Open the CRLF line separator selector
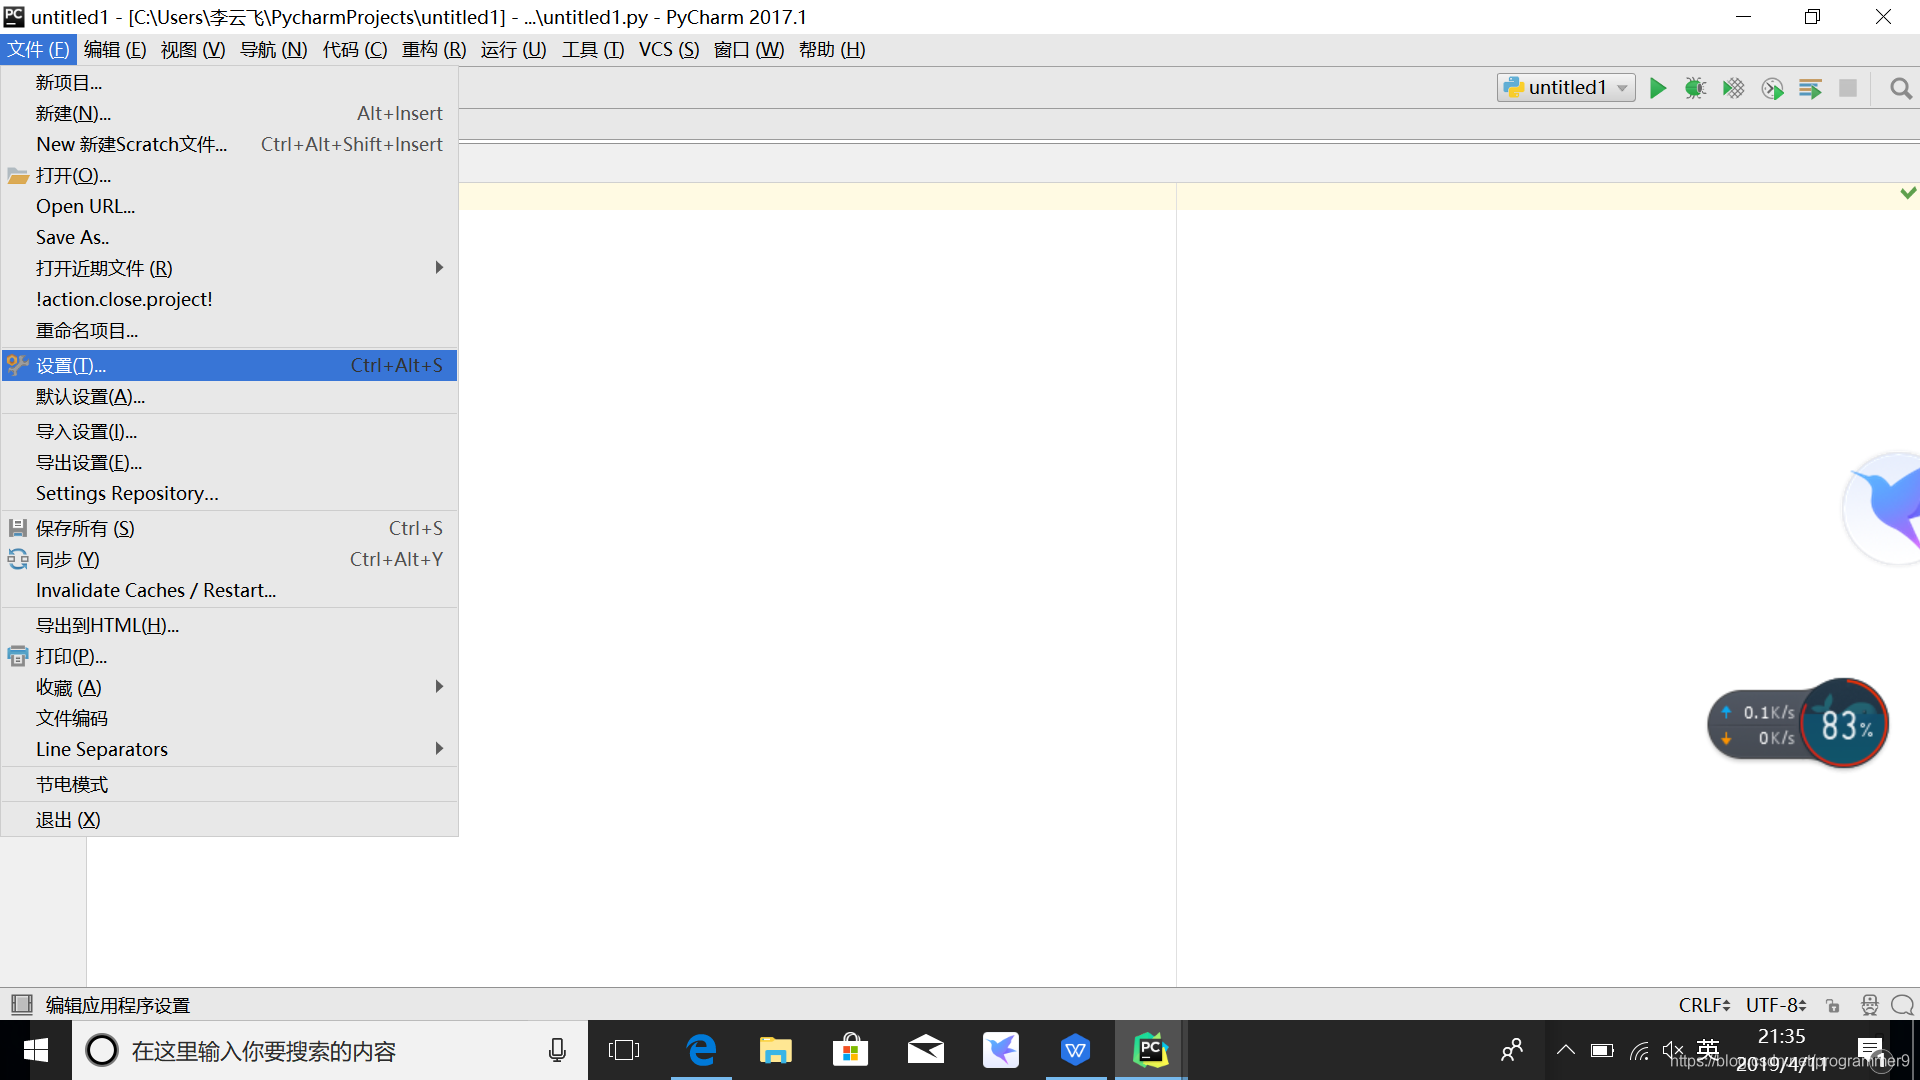This screenshot has width=1920, height=1080. (1704, 1005)
